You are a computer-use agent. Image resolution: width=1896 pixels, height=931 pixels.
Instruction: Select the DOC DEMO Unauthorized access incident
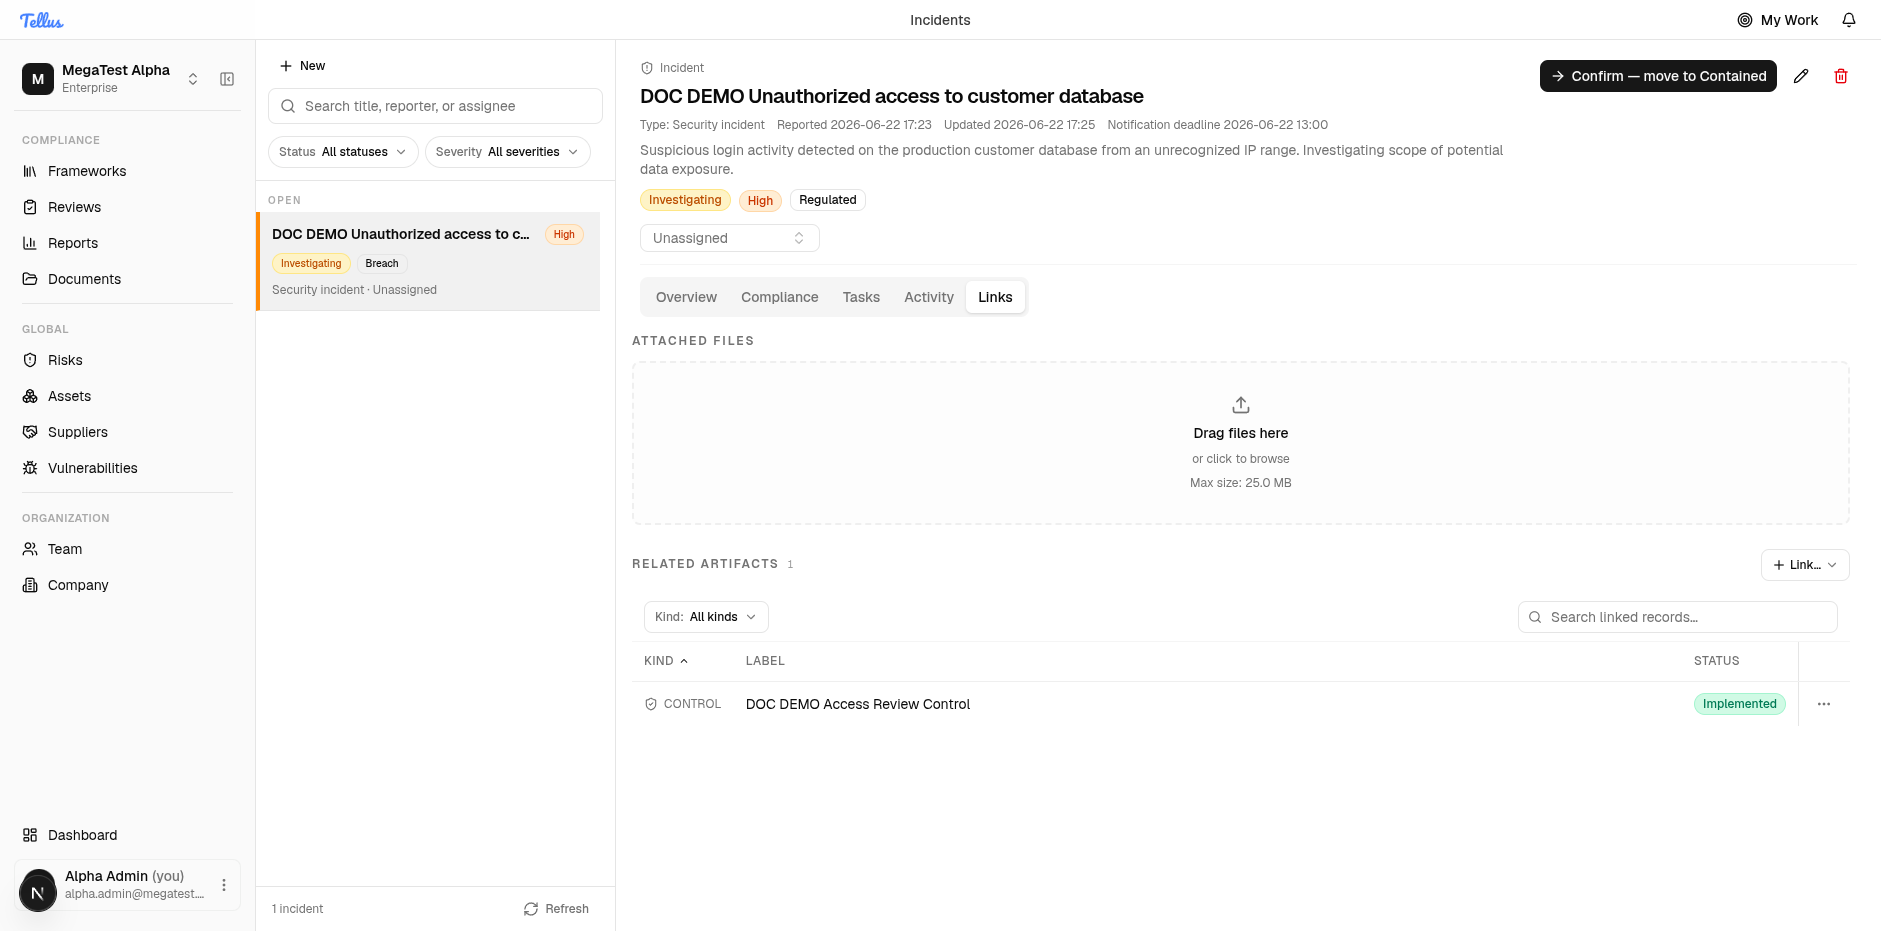coord(428,261)
